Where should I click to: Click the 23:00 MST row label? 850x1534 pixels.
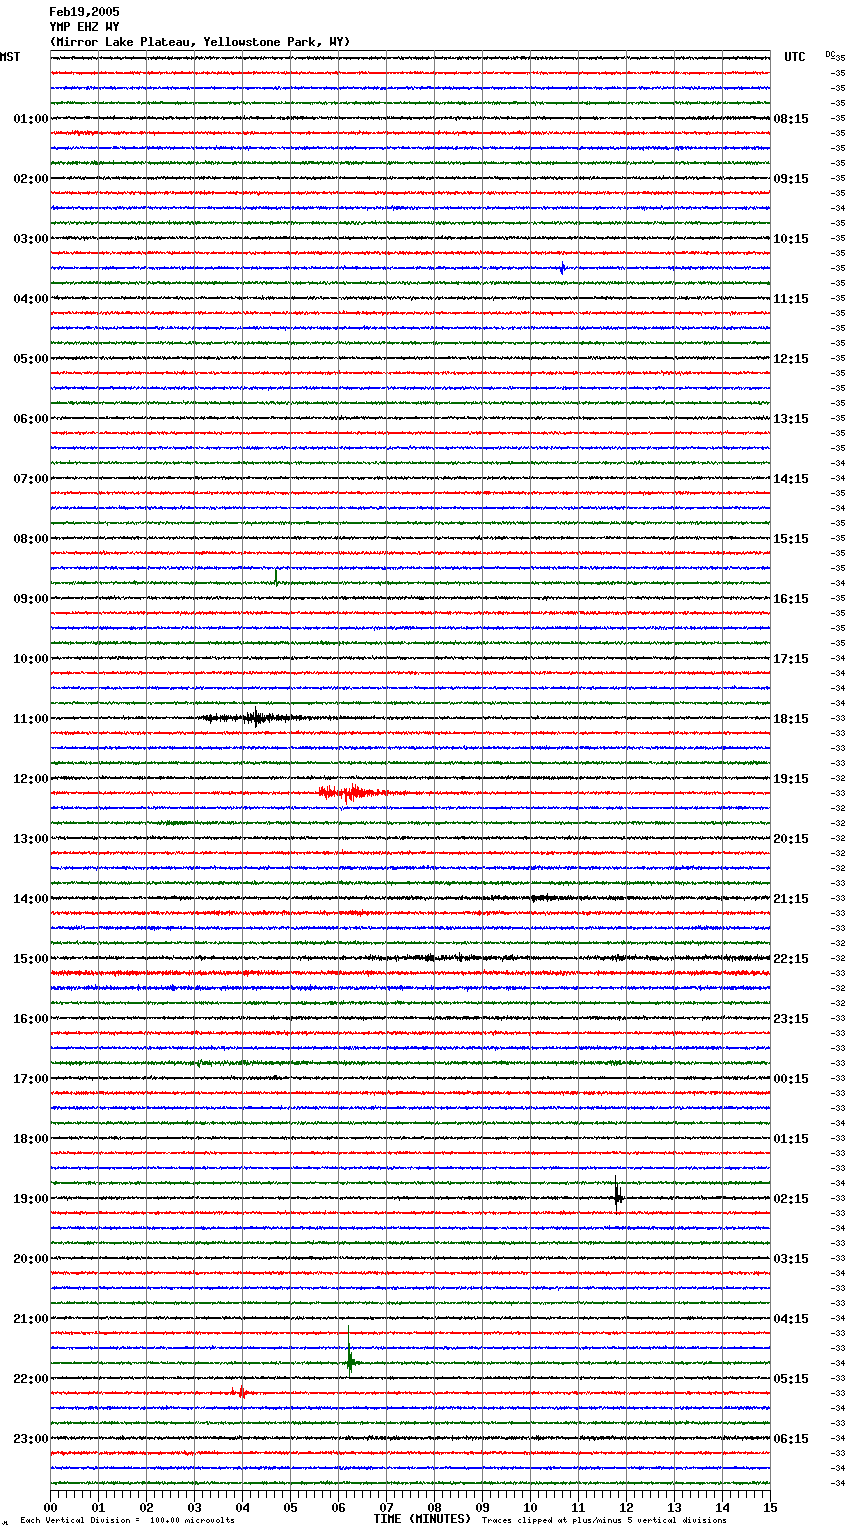point(31,1439)
